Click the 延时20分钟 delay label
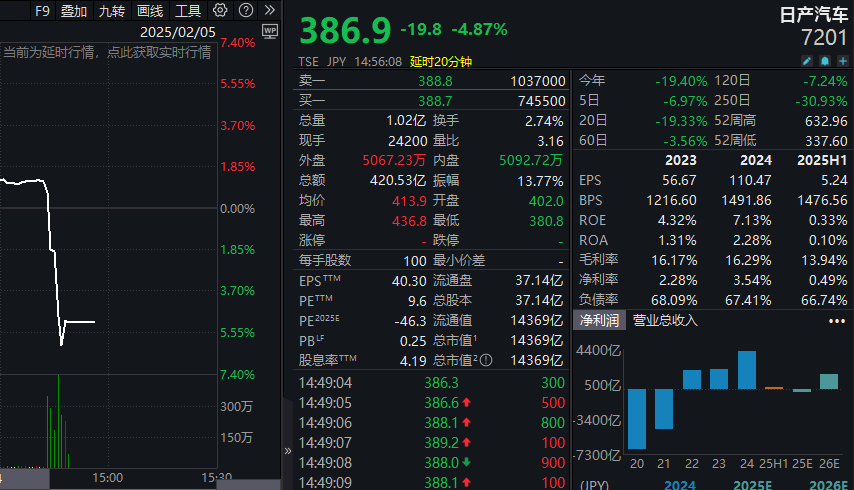 click(x=441, y=62)
